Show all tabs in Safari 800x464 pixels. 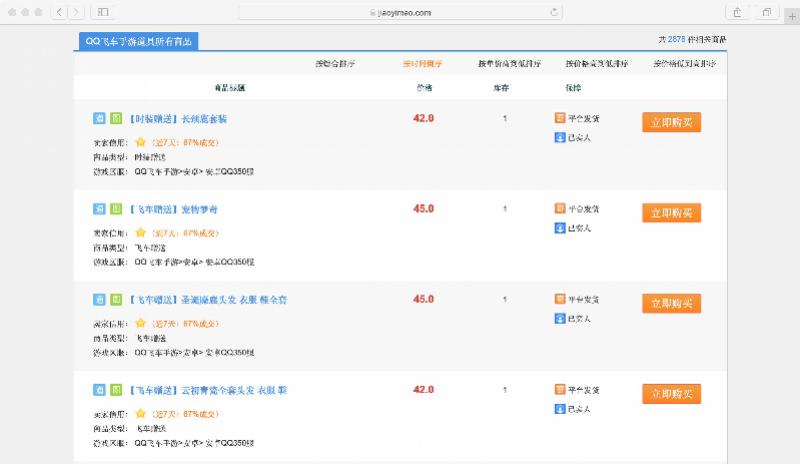coord(766,12)
